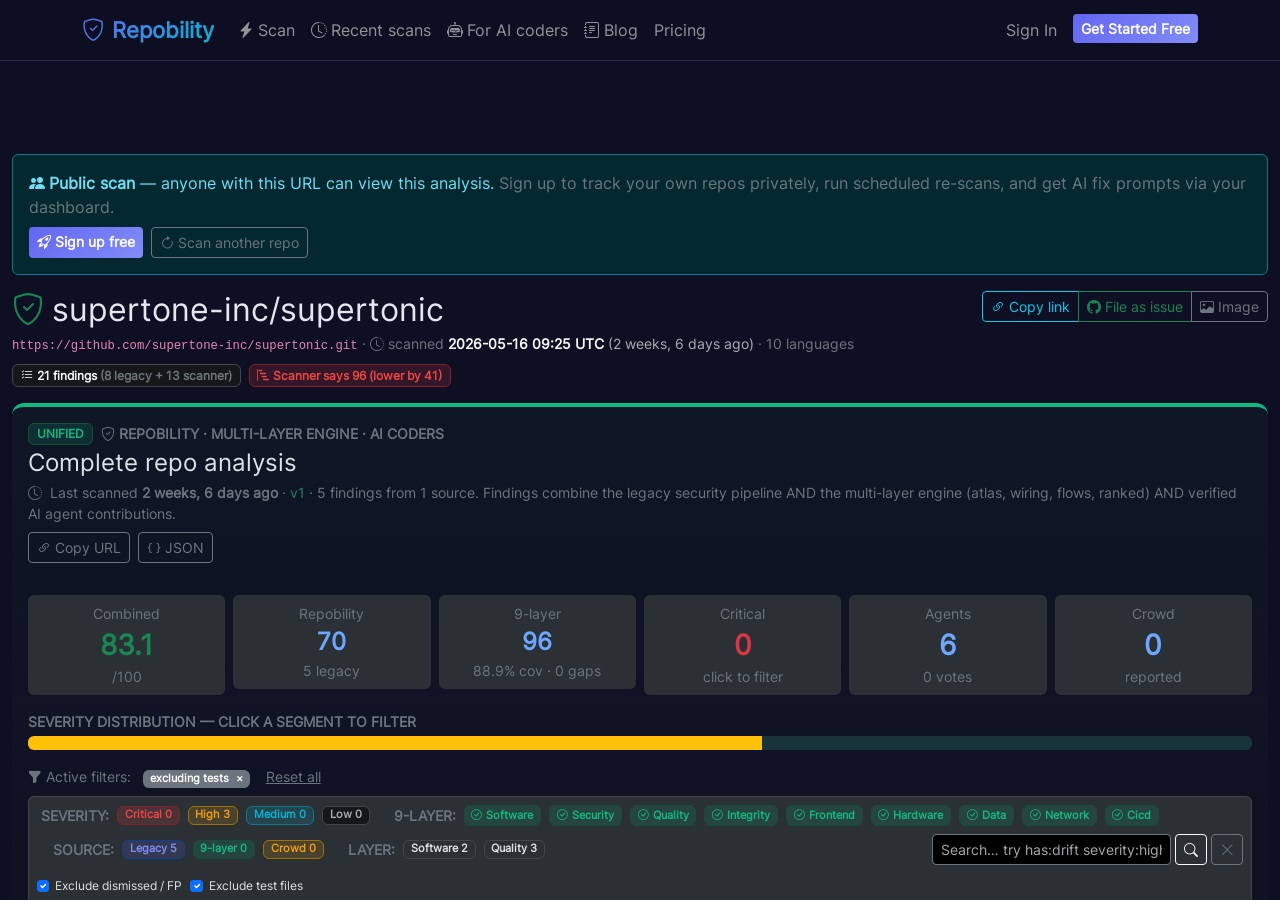The image size is (1280, 900).
Task: Click the Crowd 0 reported card
Action: (x=1153, y=645)
